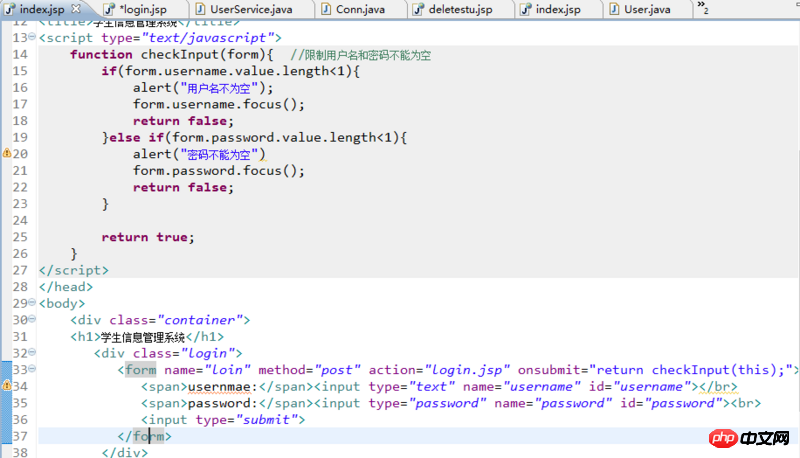Collapse the form element fold at line 33
This screenshot has height=458, width=800.
(x=33, y=370)
